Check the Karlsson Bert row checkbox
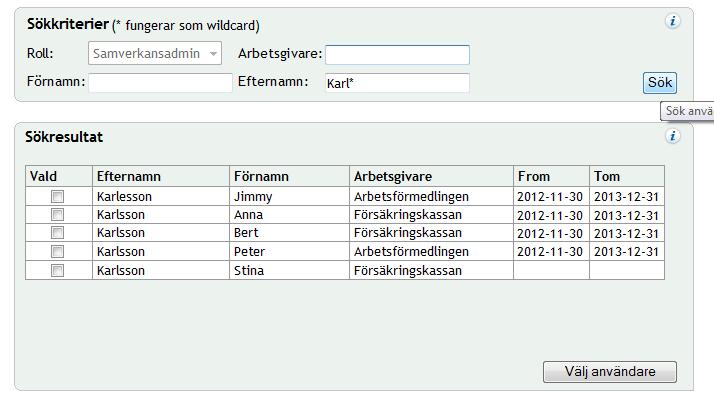Image resolution: width=714 pixels, height=397 pixels. click(57, 233)
